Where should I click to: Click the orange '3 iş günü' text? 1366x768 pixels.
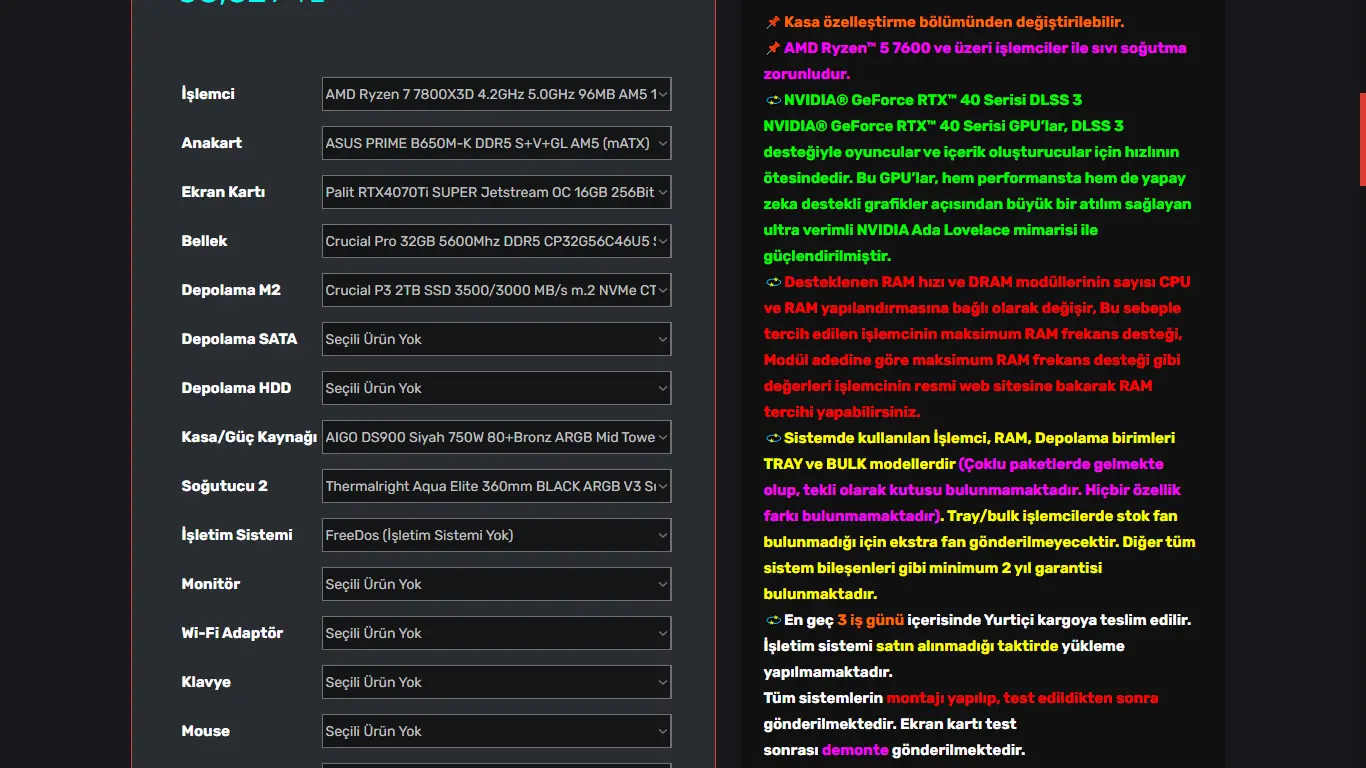coord(871,620)
